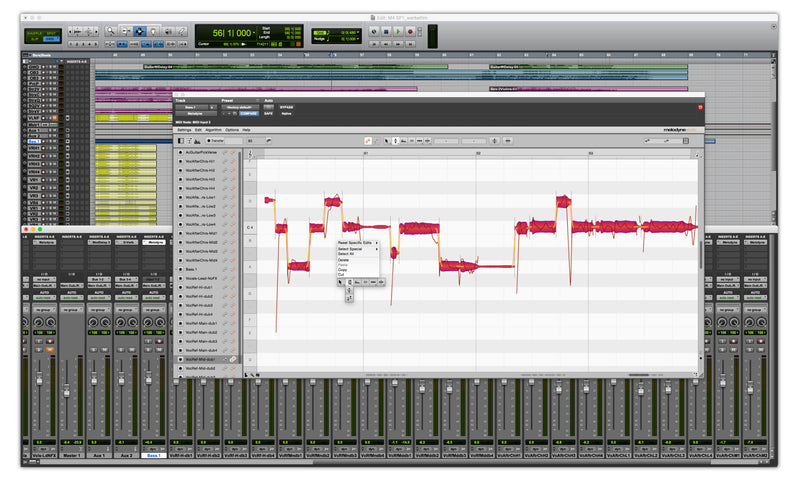Choose Copy in context menu

pos(342,269)
